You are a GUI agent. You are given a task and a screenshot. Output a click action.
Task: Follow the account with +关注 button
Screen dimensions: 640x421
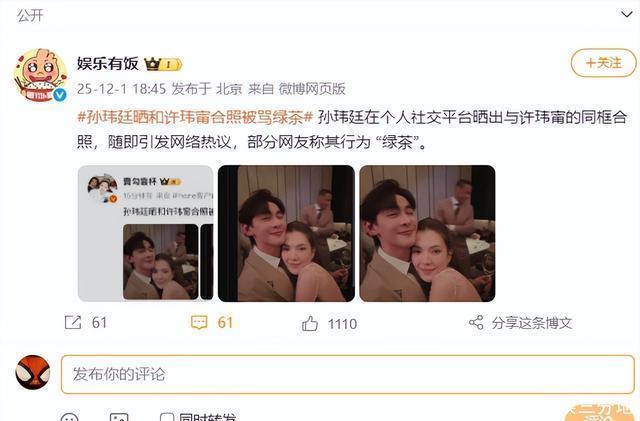[603, 63]
